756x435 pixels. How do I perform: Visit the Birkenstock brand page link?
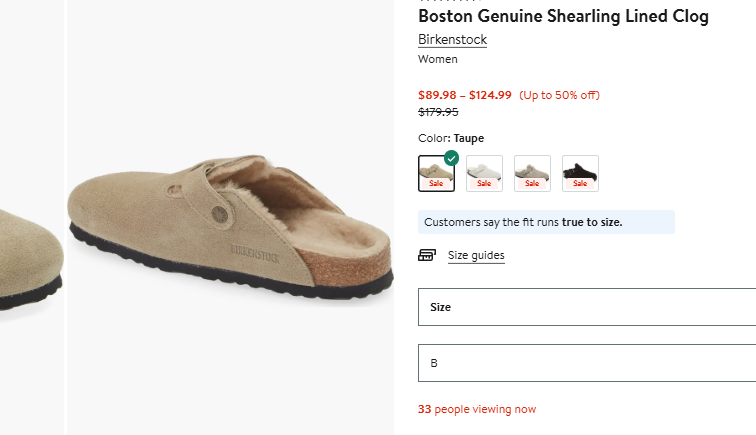point(452,40)
